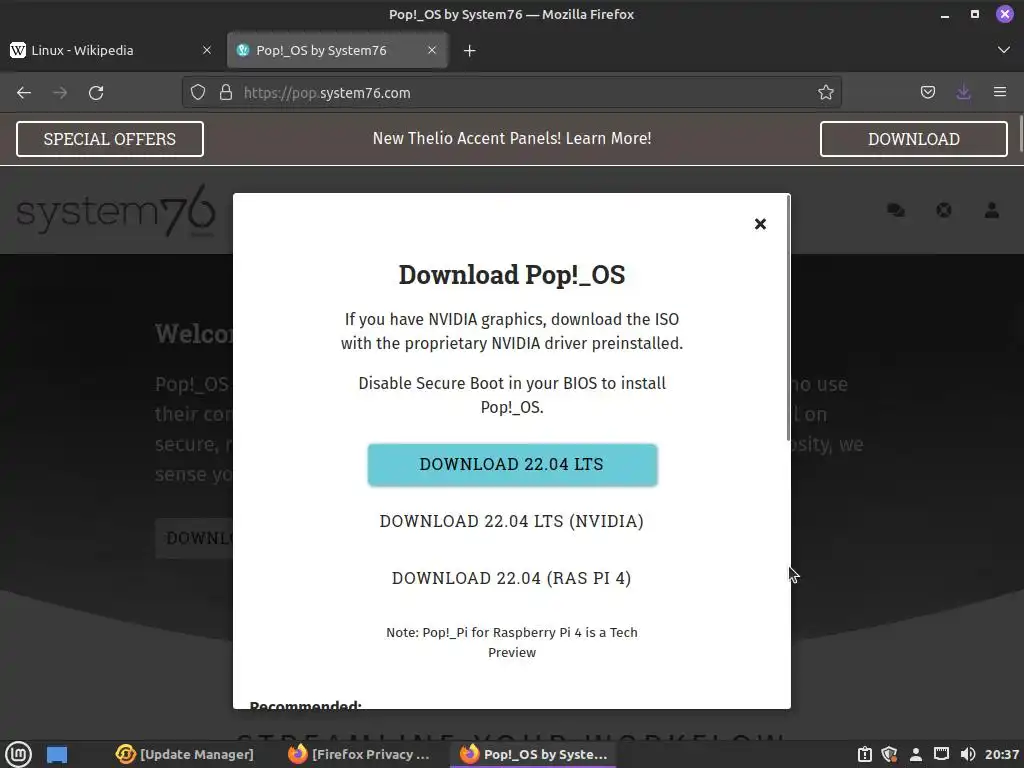Go back one page
This screenshot has height=768, width=1024.
(x=24, y=93)
